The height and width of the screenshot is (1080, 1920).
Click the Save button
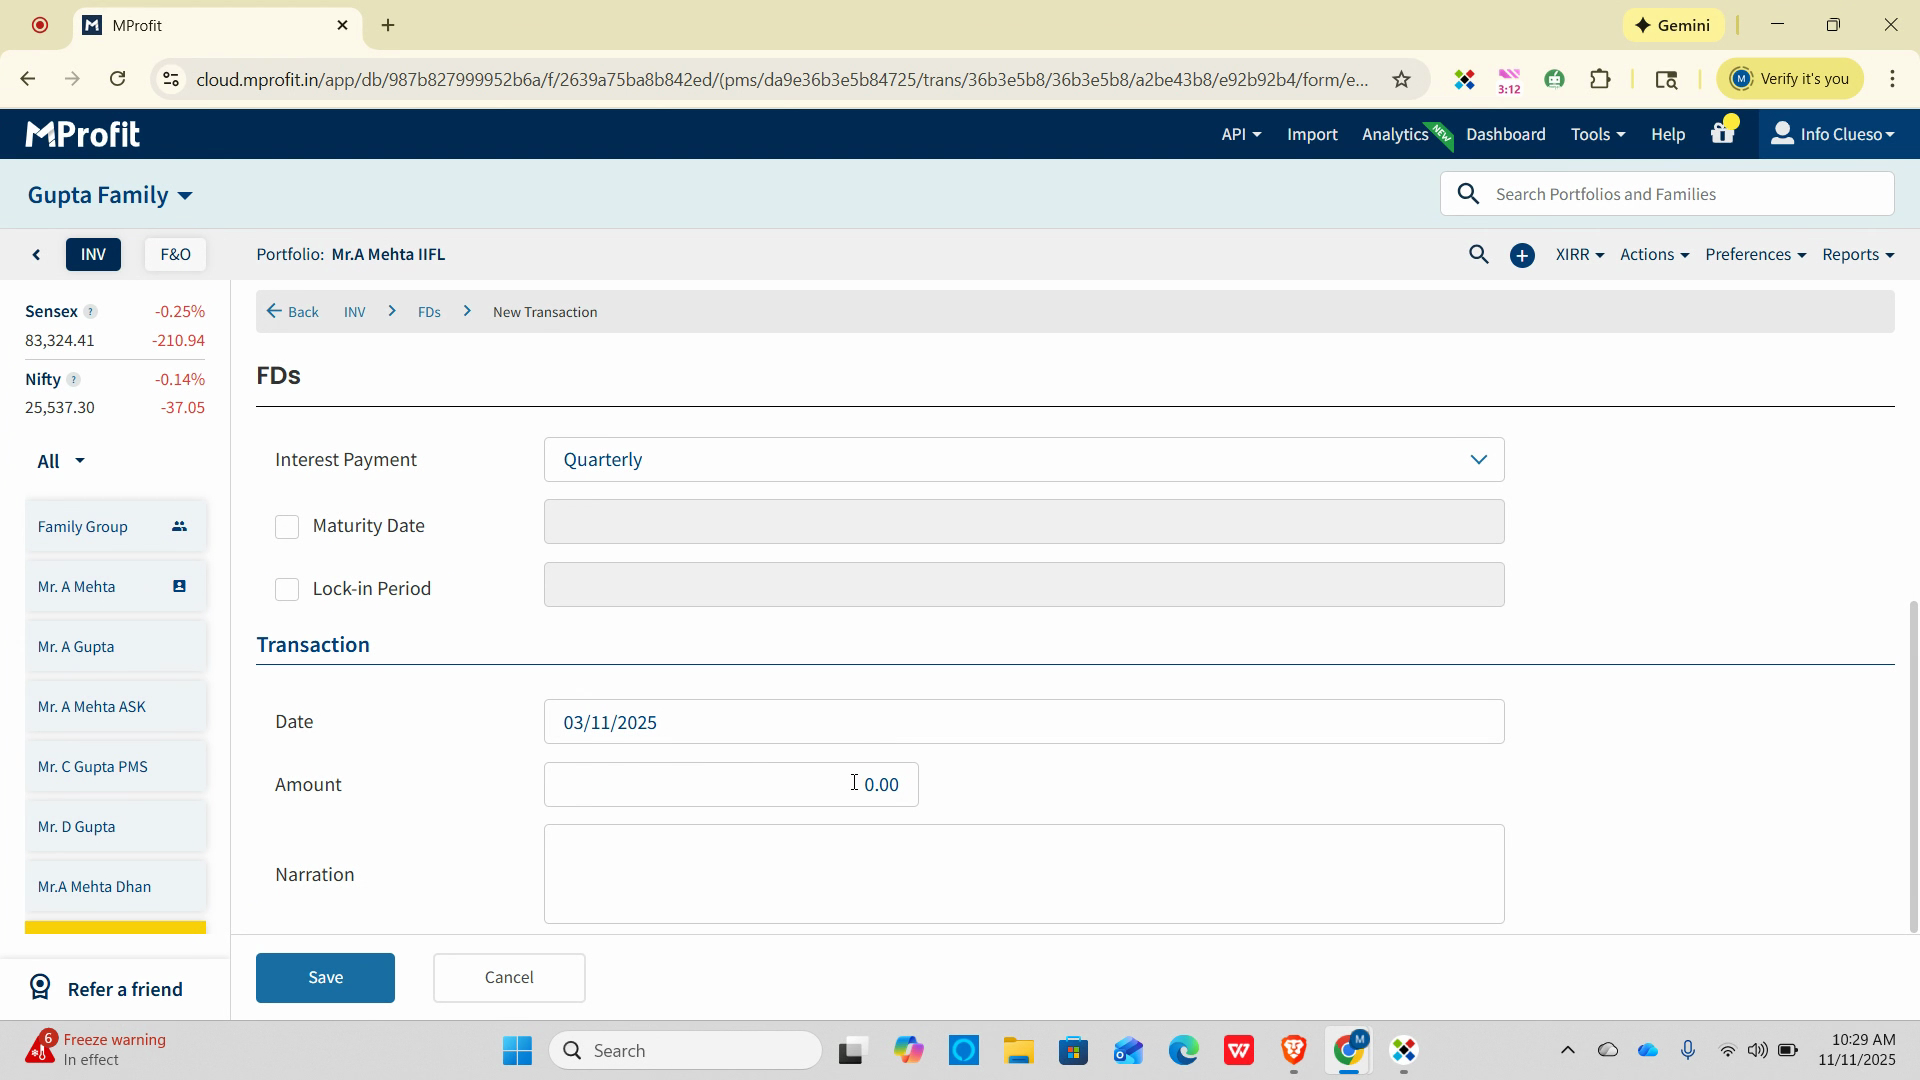pos(325,977)
